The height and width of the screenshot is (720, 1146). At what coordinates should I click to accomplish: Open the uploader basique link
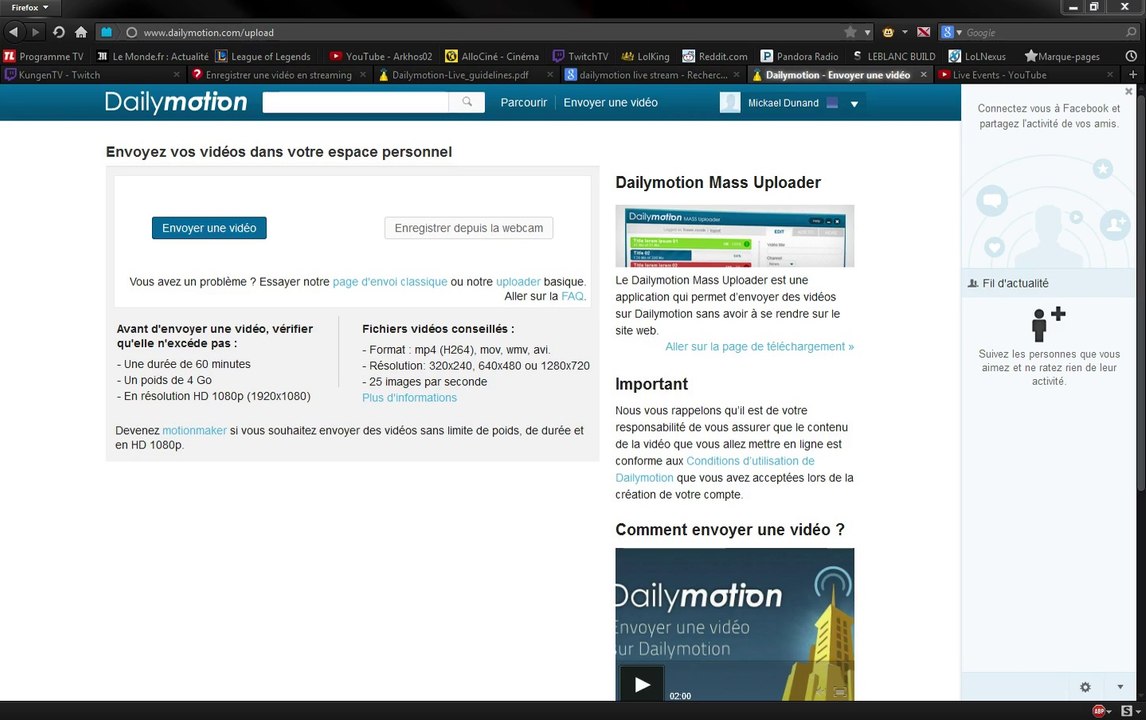[x=518, y=281]
